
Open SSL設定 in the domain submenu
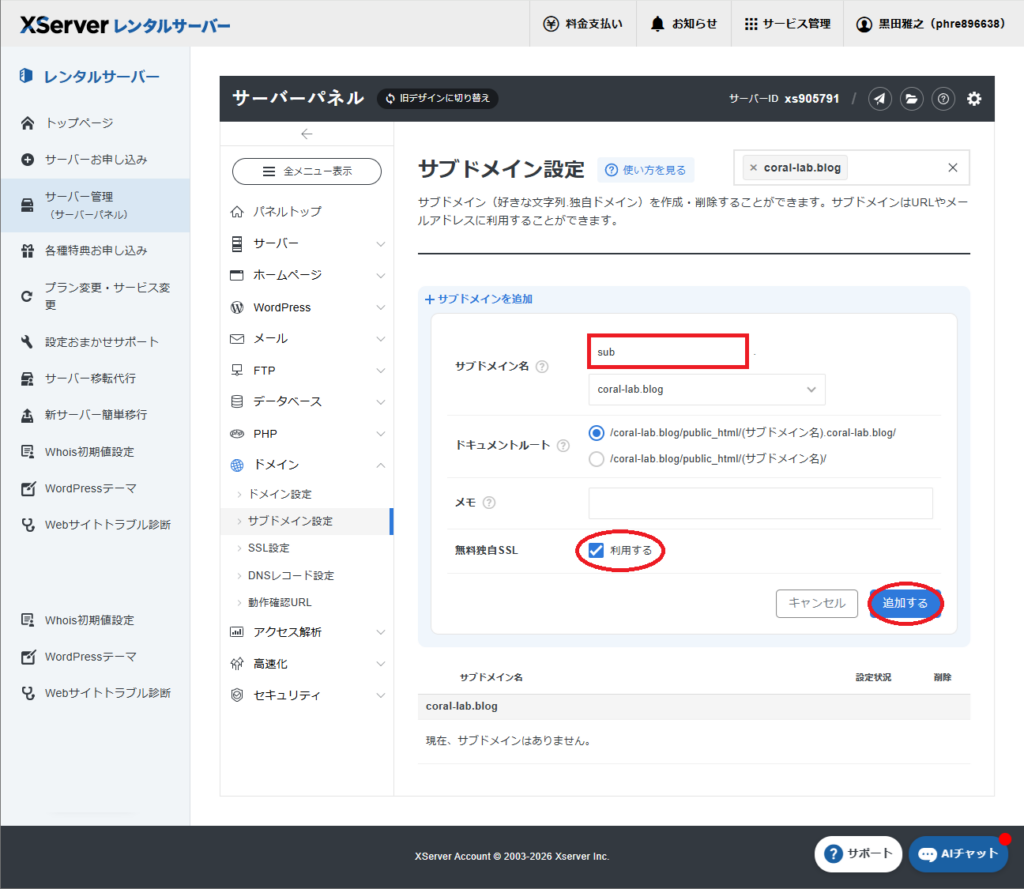pyautogui.click(x=268, y=548)
